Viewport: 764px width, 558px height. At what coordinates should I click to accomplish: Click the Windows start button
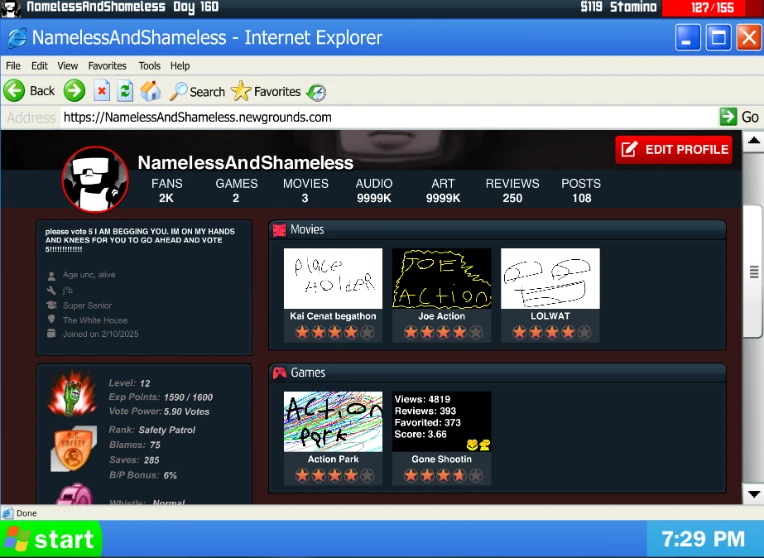tap(50, 540)
